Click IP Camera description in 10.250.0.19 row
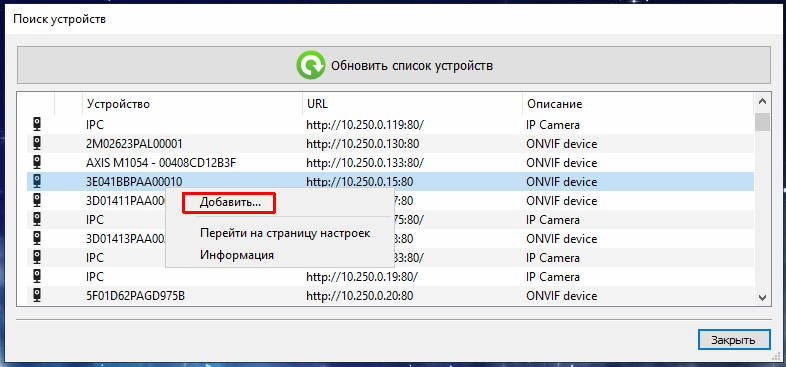The height and width of the screenshot is (367, 786). 553,277
